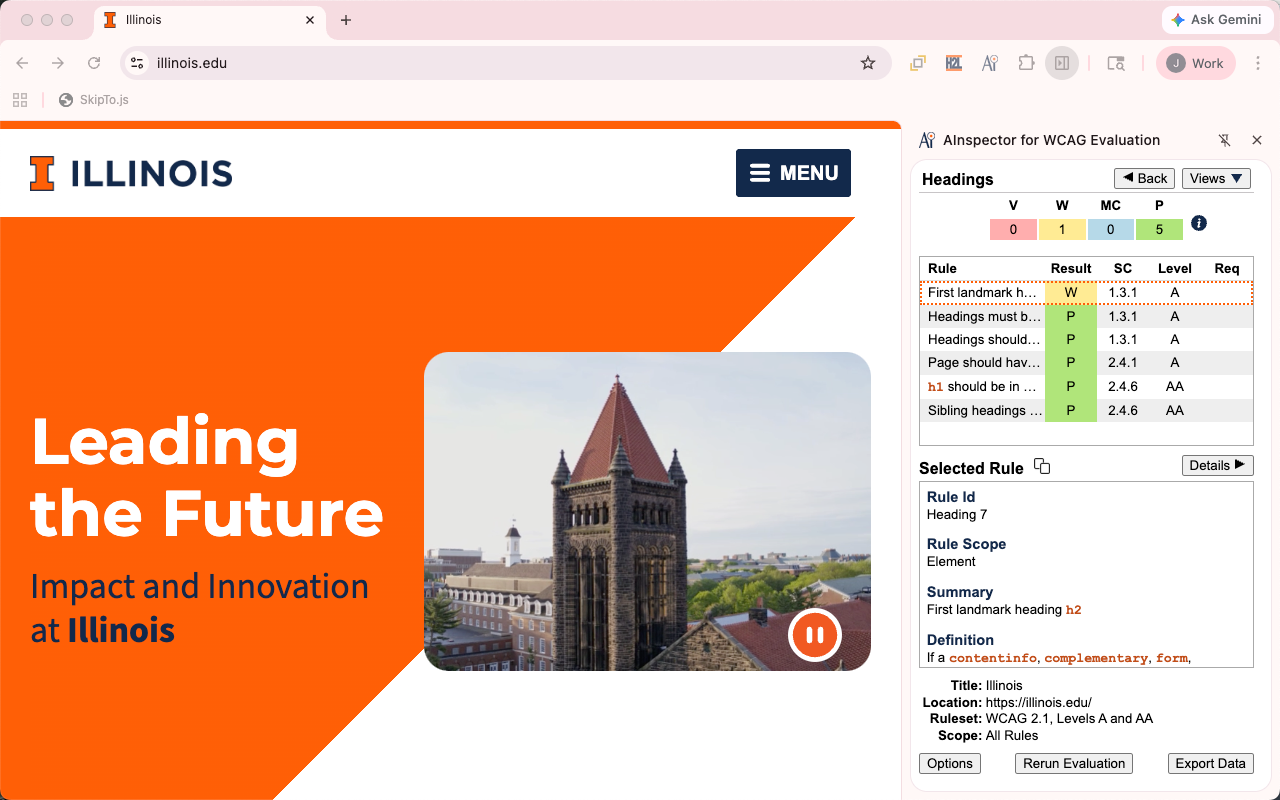Click the Rerun Evaluation button

[x=1074, y=763]
